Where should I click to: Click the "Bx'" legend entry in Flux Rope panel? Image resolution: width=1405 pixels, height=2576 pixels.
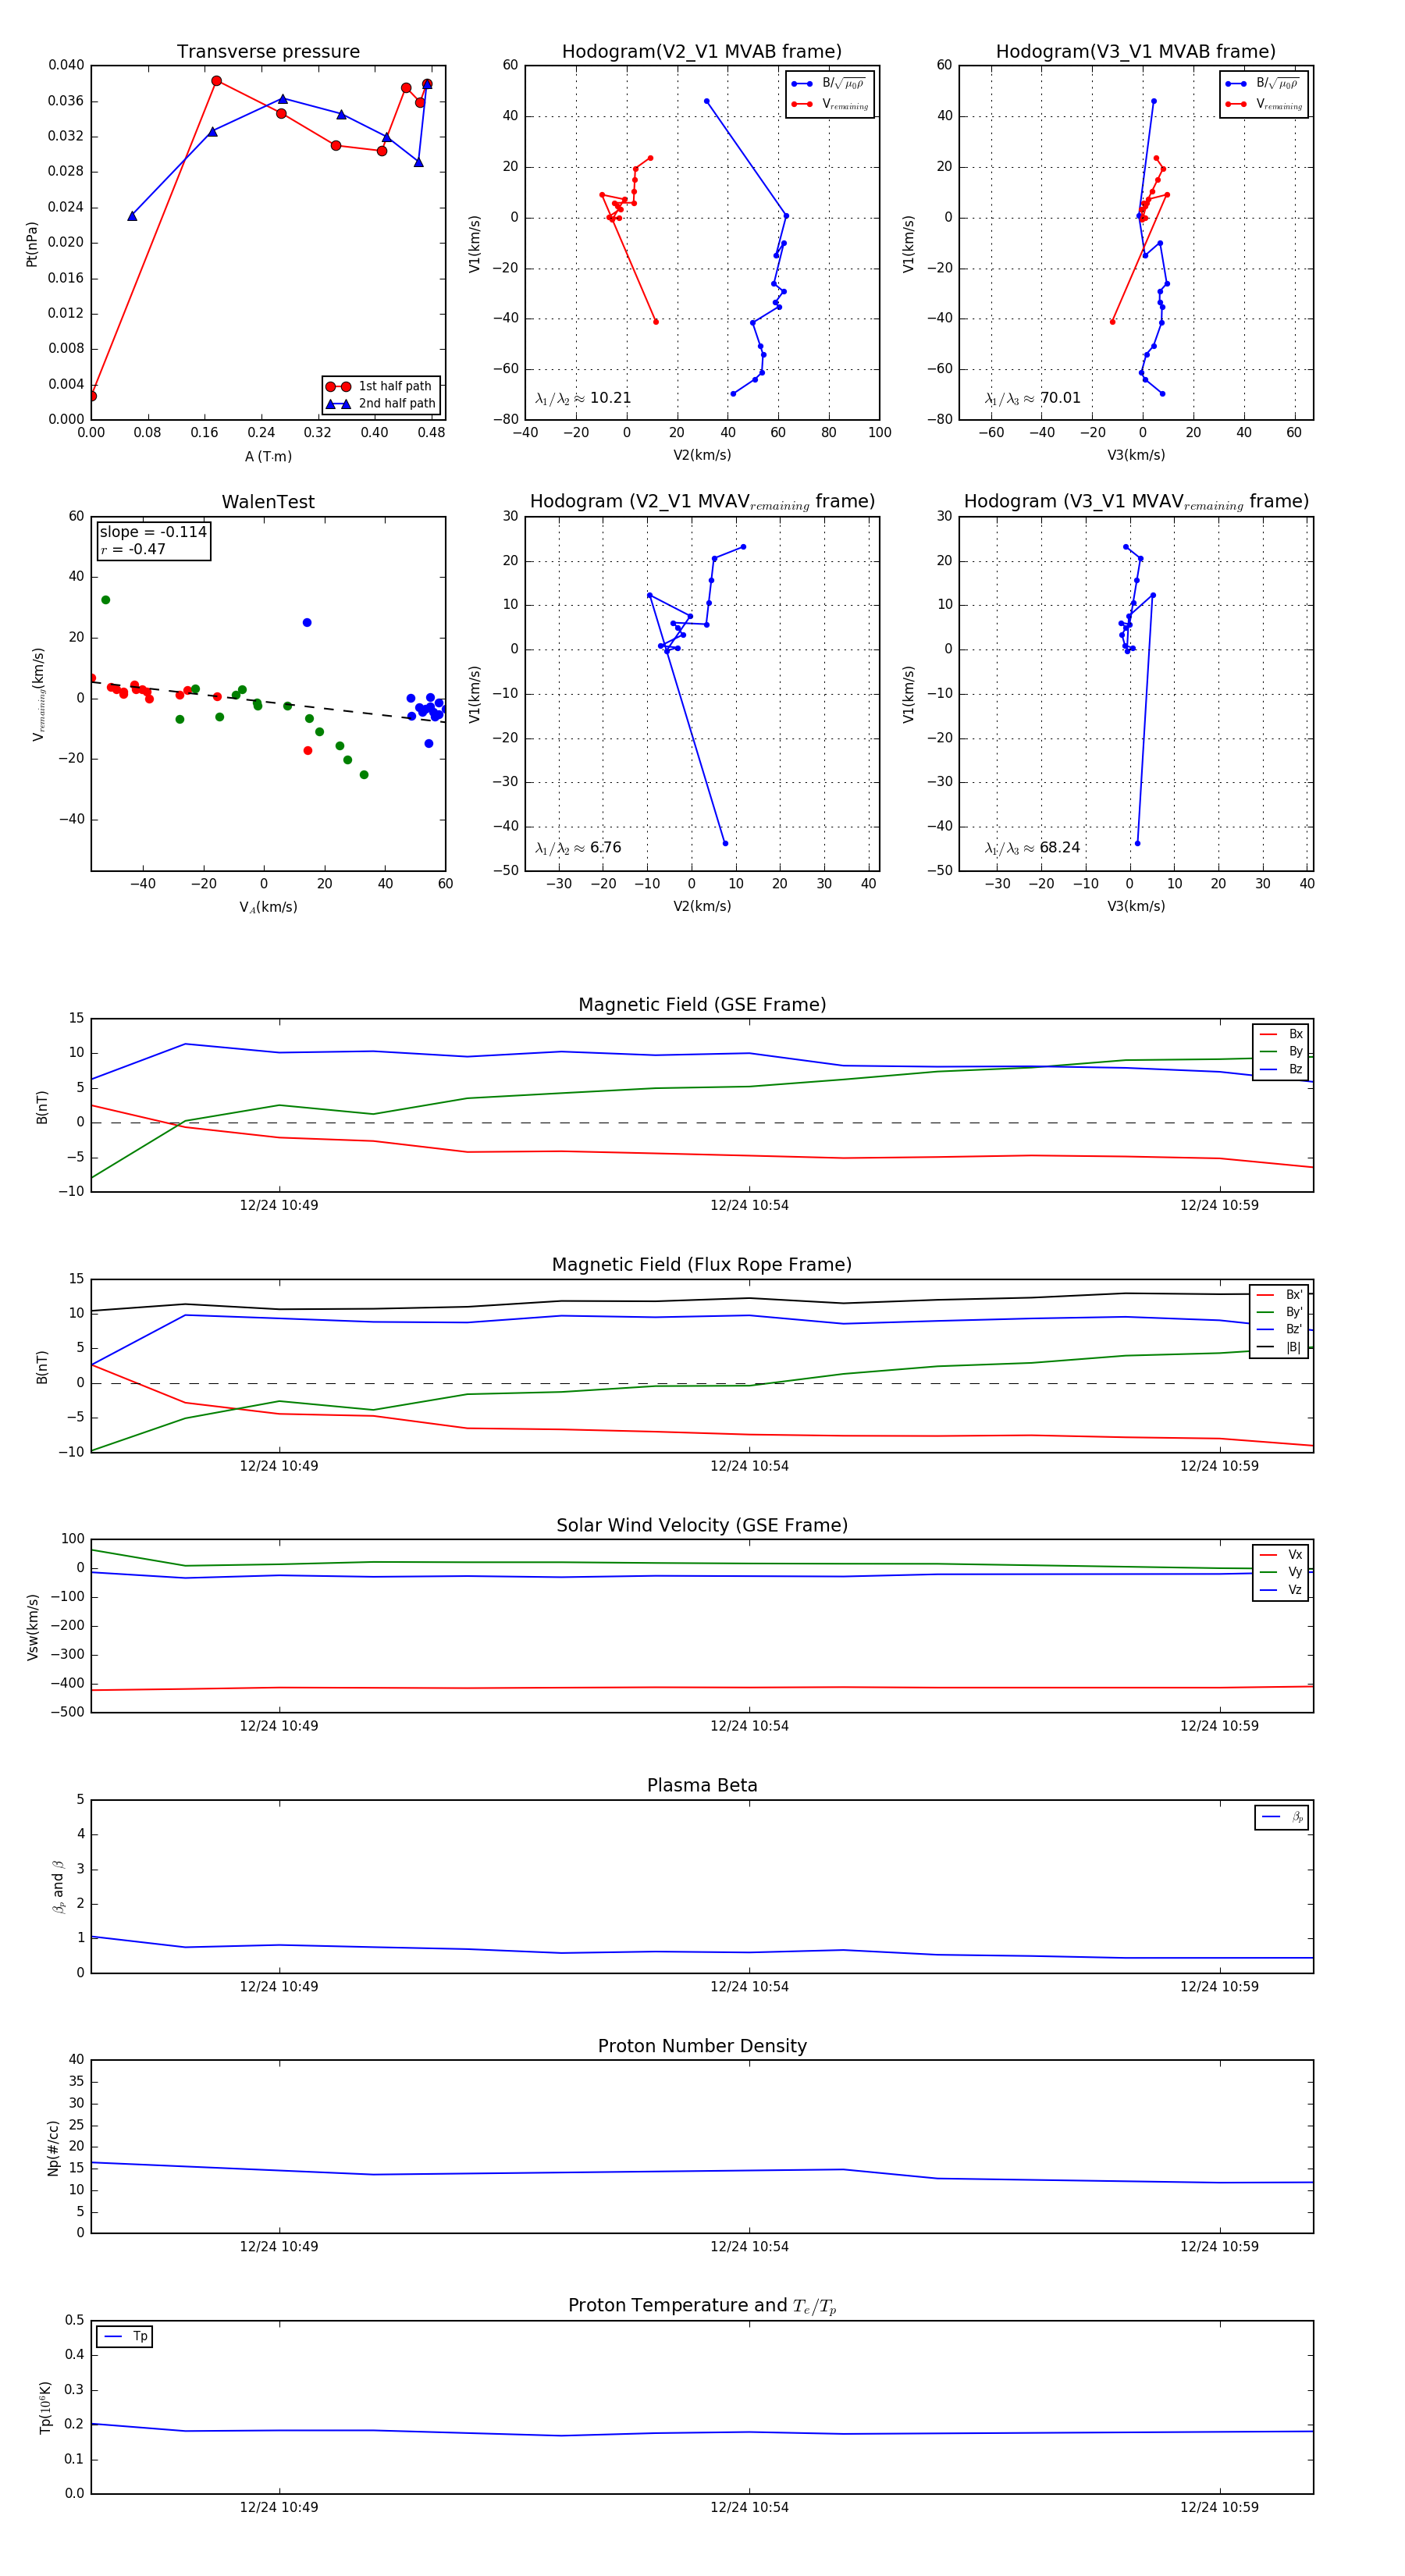coord(1280,1294)
